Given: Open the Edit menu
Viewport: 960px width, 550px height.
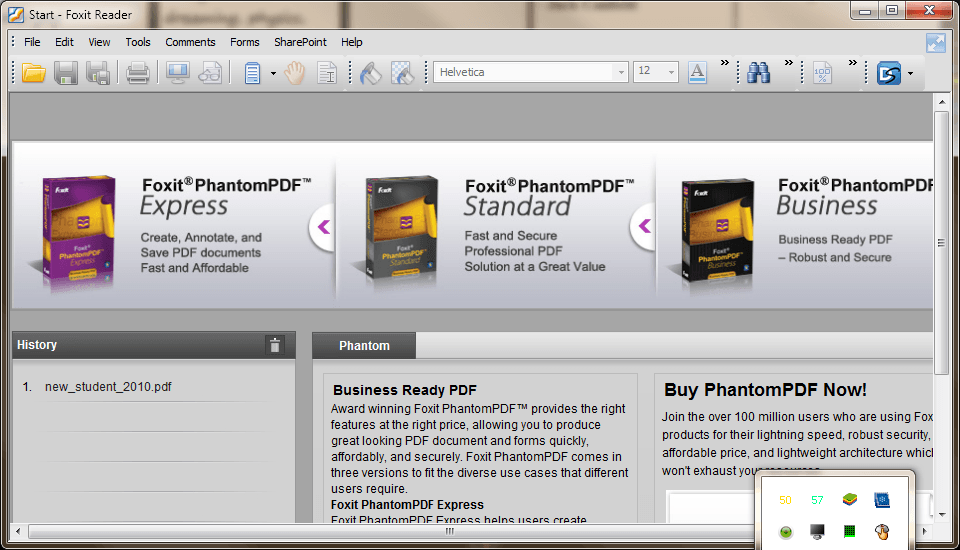Looking at the screenshot, I should 64,42.
